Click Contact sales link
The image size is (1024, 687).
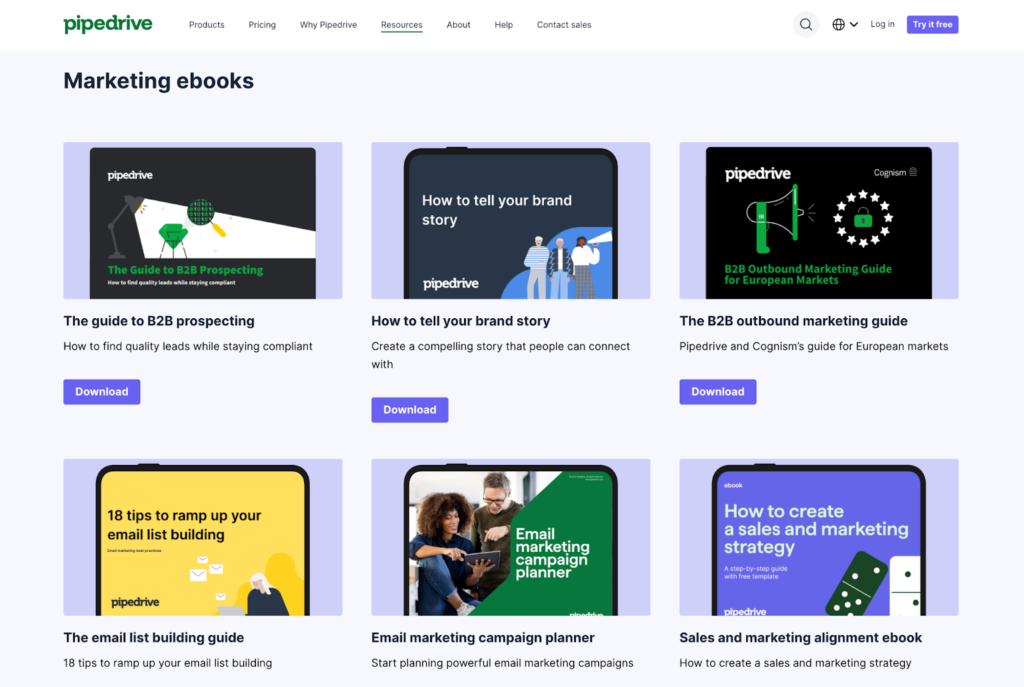pyautogui.click(x=564, y=25)
